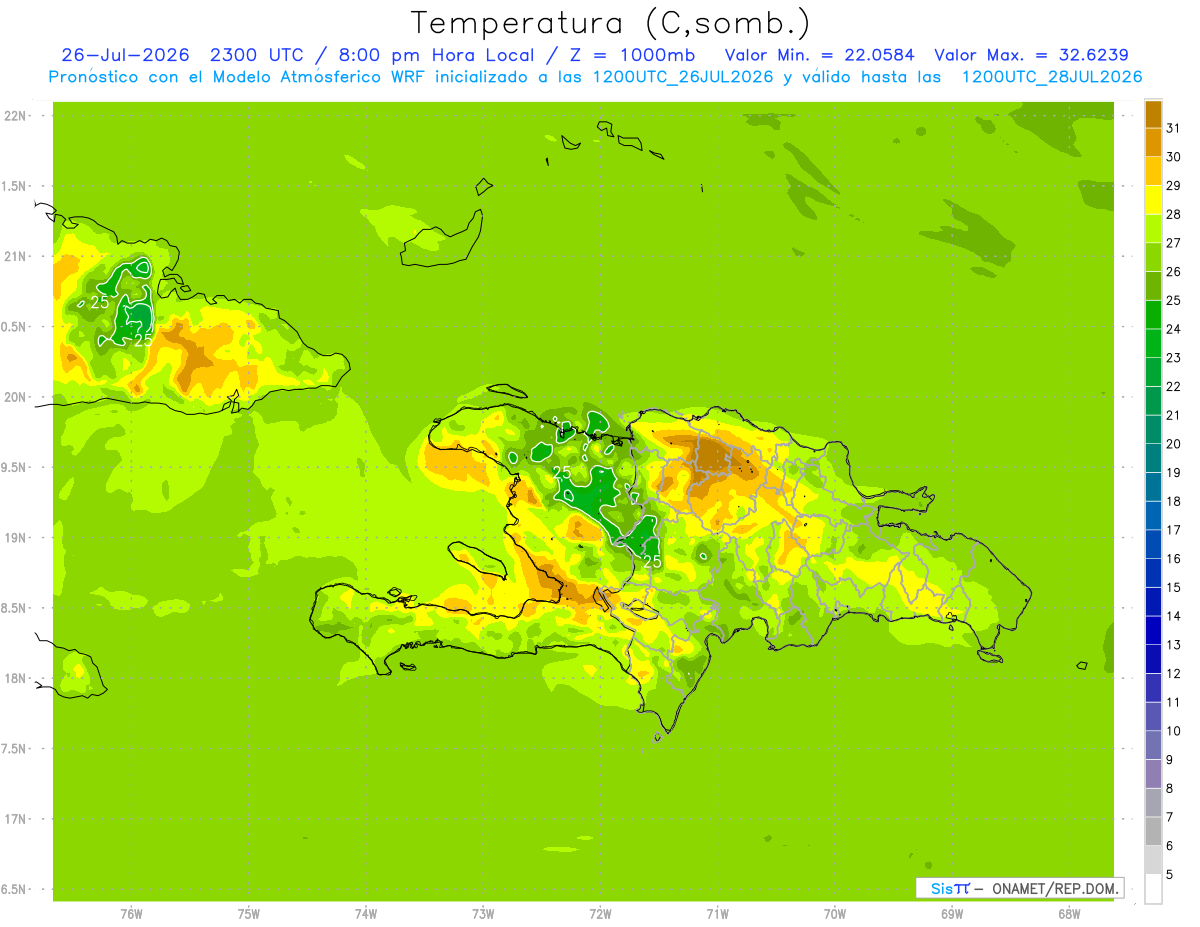The image size is (1200, 927).
Task: Click legend value 28
Action: pyautogui.click(x=1173, y=214)
